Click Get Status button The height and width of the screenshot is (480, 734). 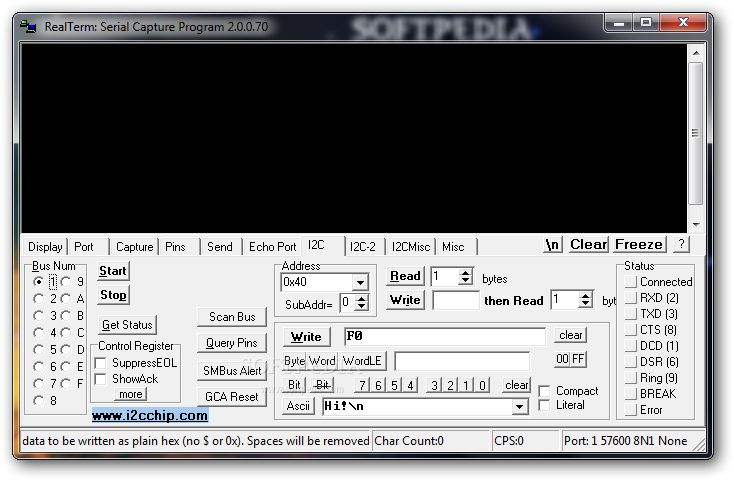click(x=127, y=325)
